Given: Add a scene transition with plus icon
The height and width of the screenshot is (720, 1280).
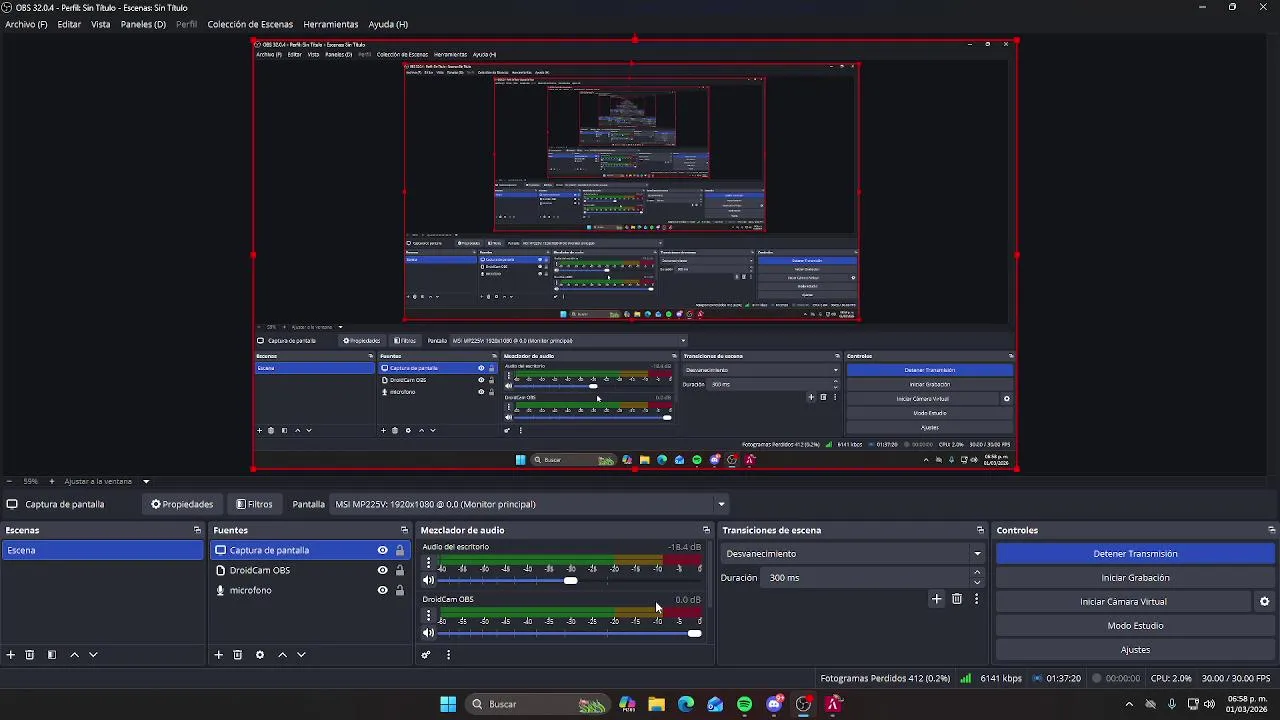Looking at the screenshot, I should point(937,599).
